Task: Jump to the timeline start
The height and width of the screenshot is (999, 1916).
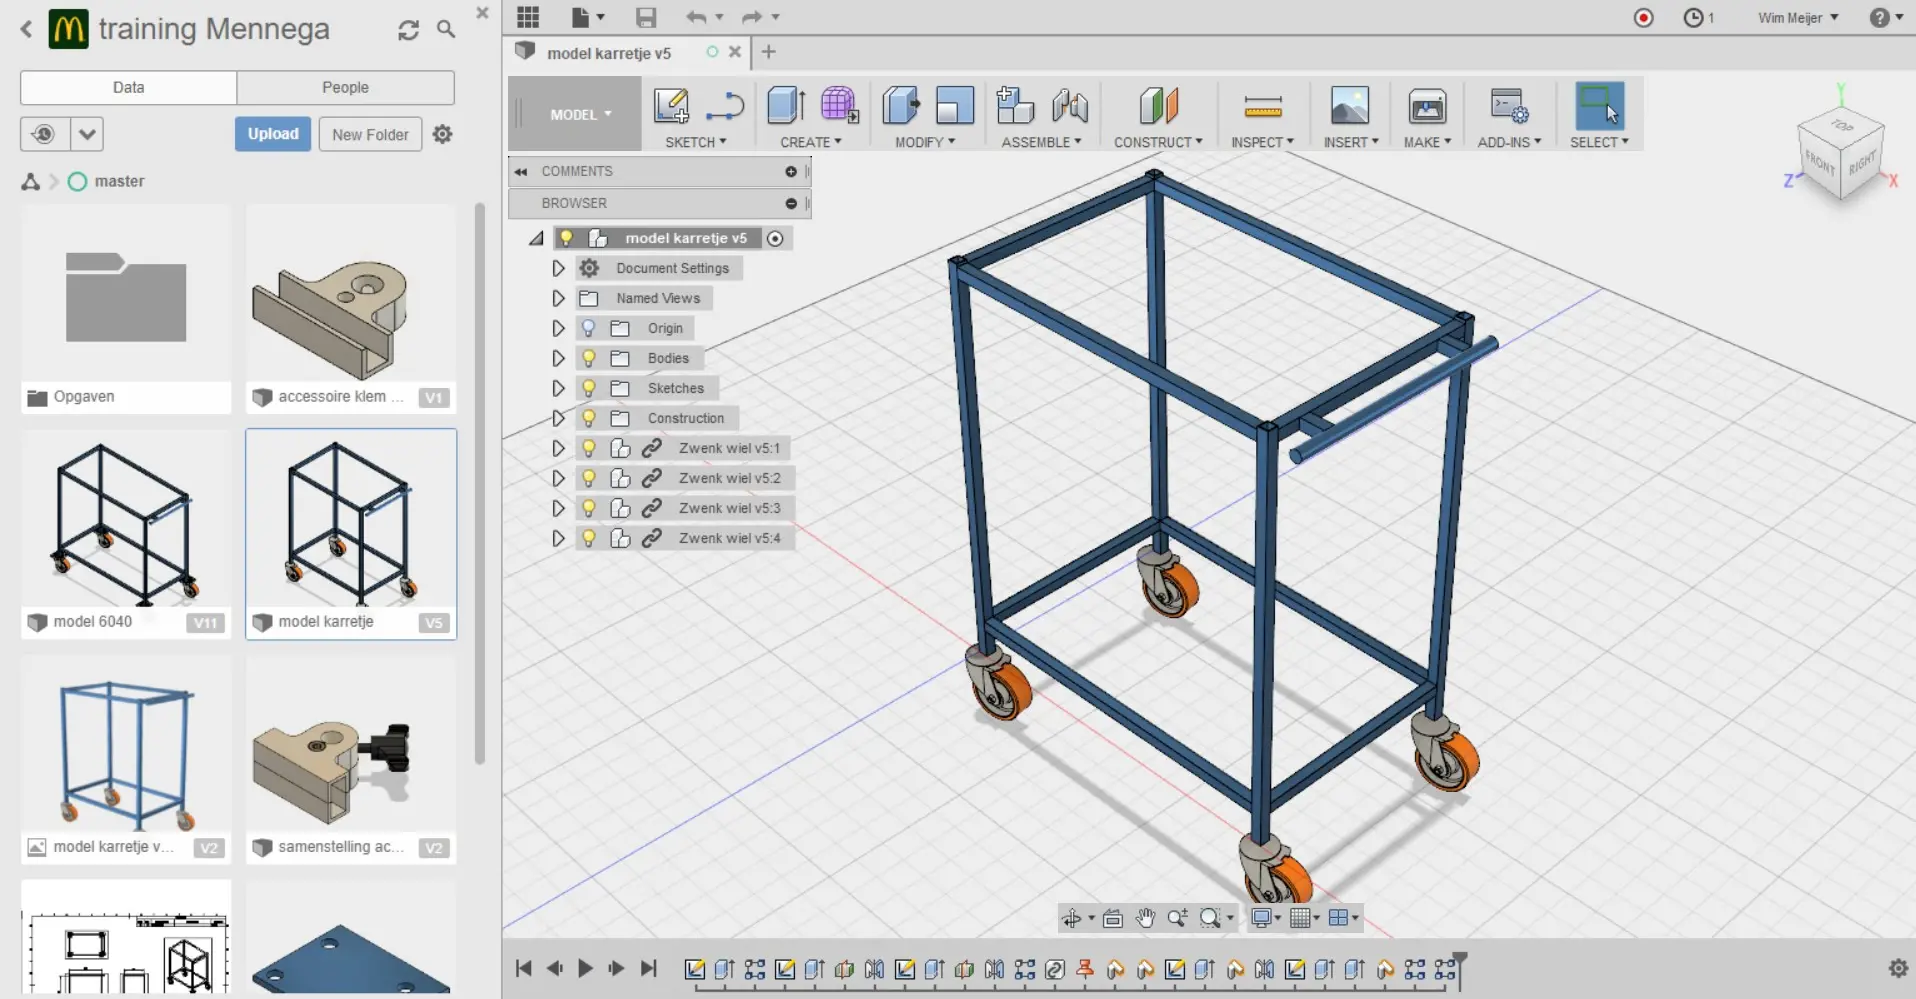Action: [523, 968]
